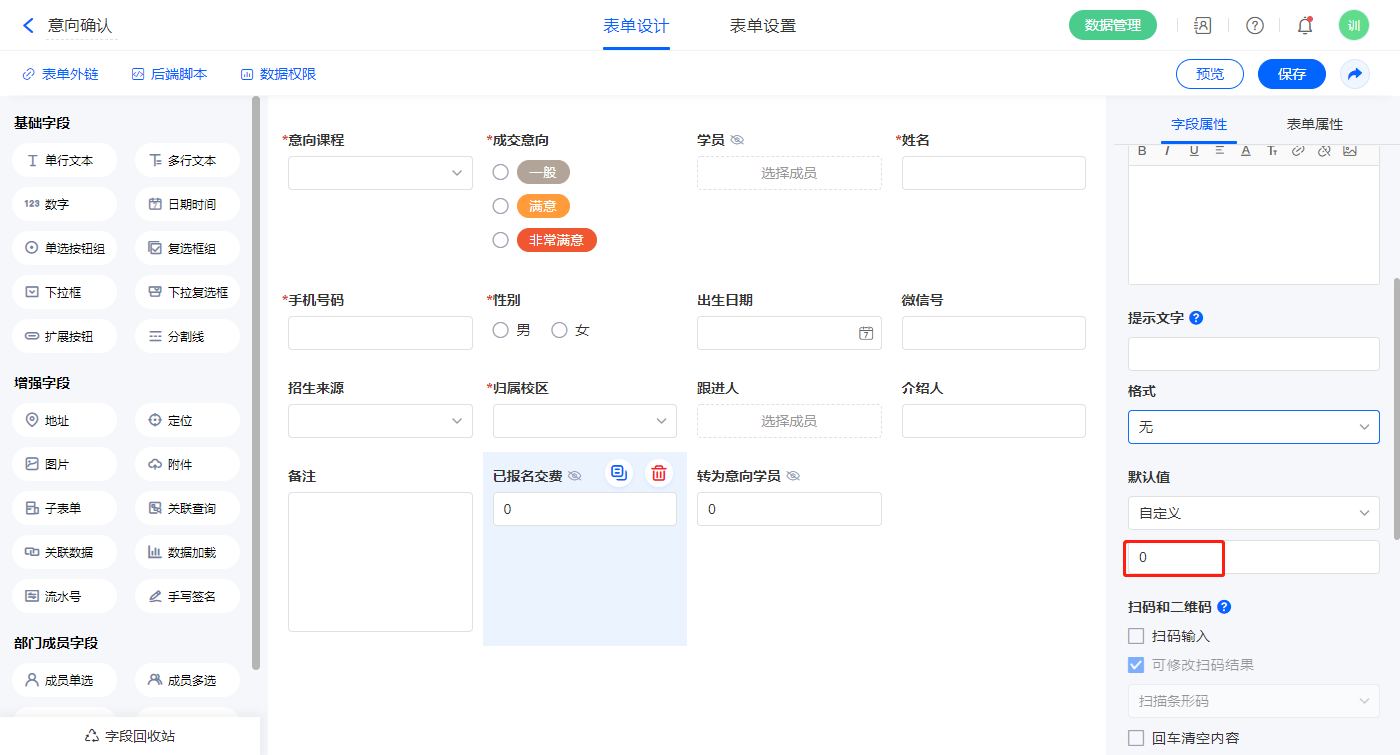Open the 格式 dropdown showing 无
The width and height of the screenshot is (1400, 755).
[1253, 427]
